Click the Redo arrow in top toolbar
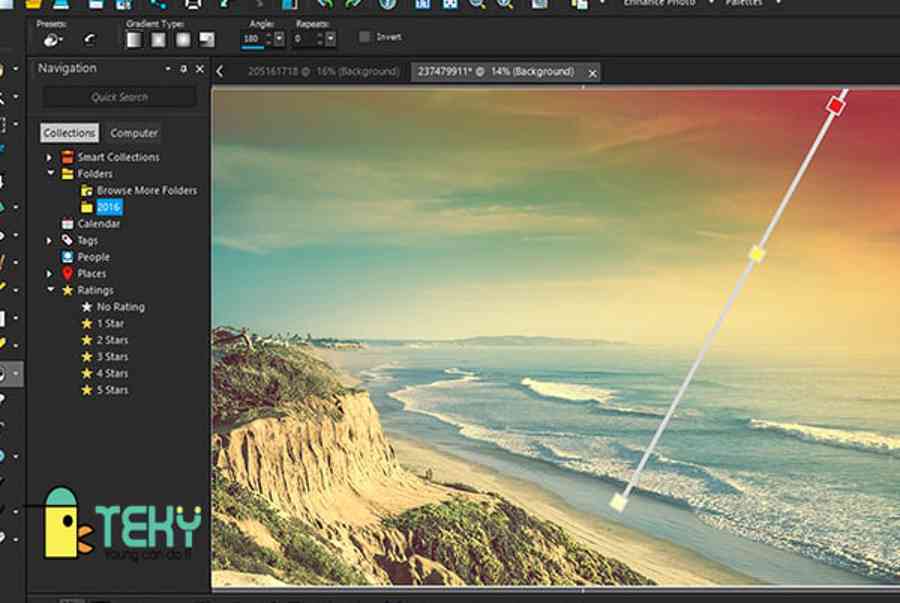900x603 pixels. pyautogui.click(x=354, y=4)
